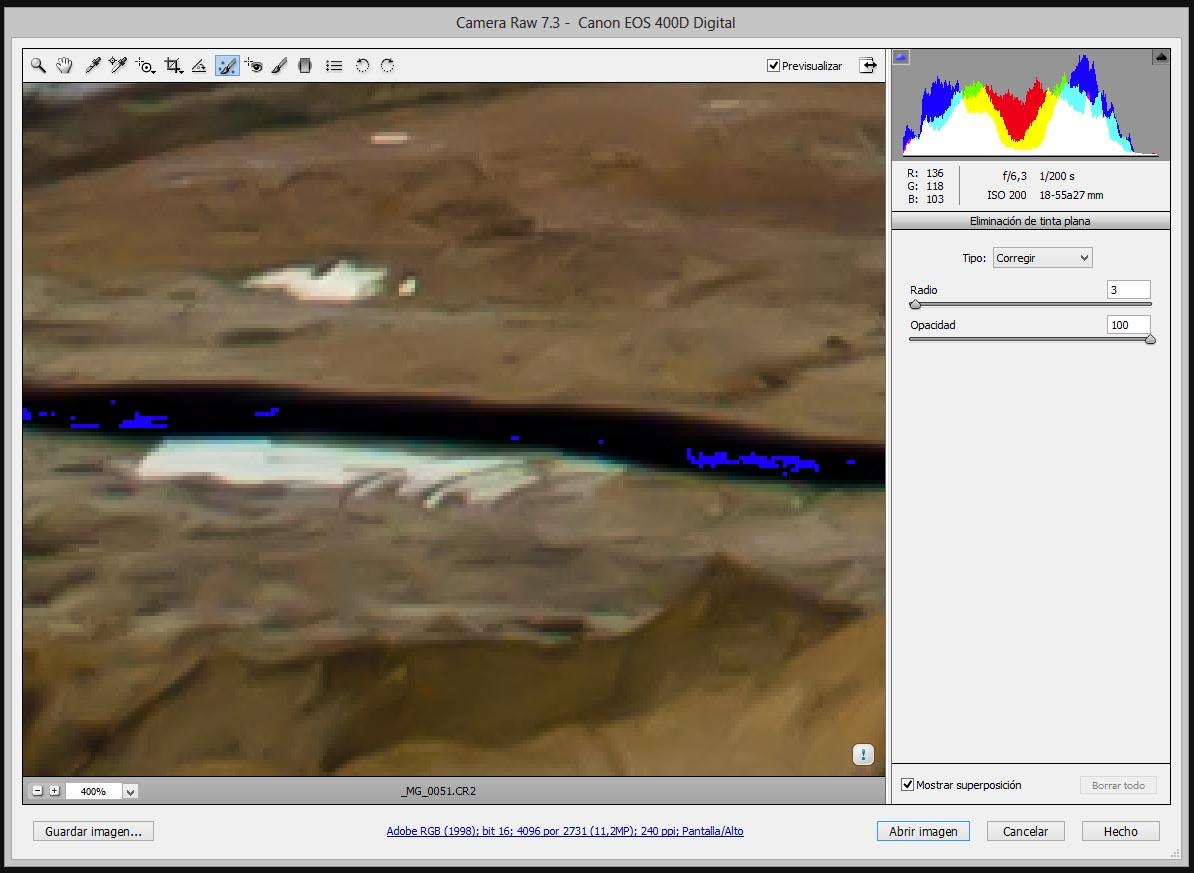The height and width of the screenshot is (873, 1194).
Task: Click the Radio value field
Action: click(1129, 289)
